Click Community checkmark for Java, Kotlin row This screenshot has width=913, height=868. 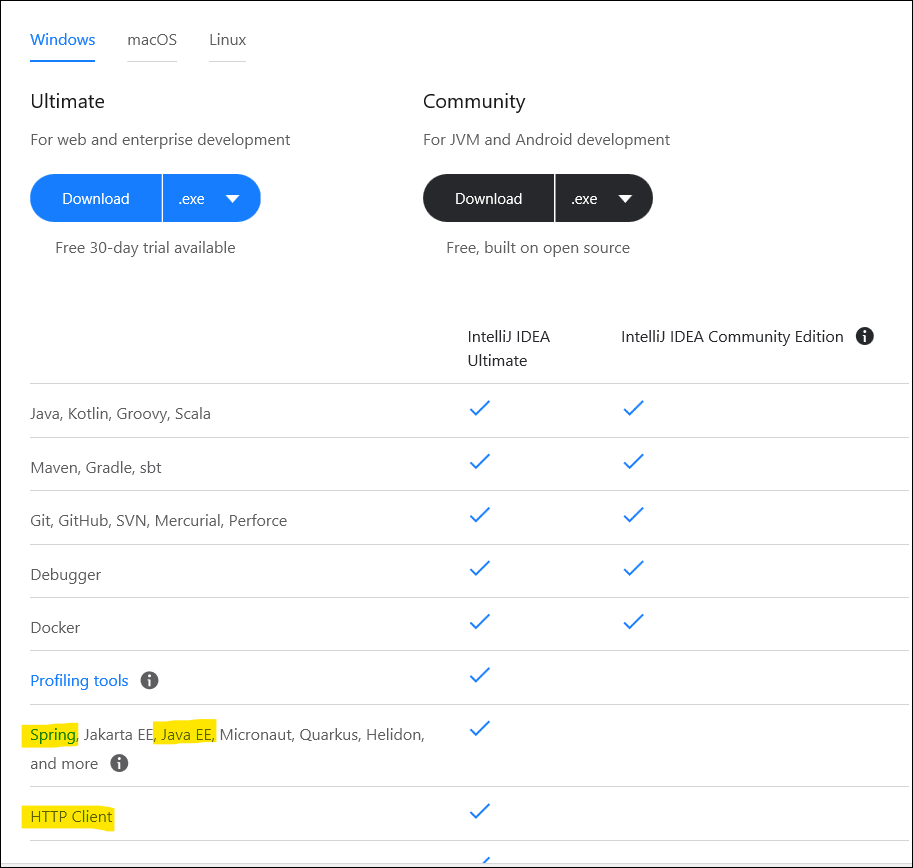pyautogui.click(x=632, y=408)
